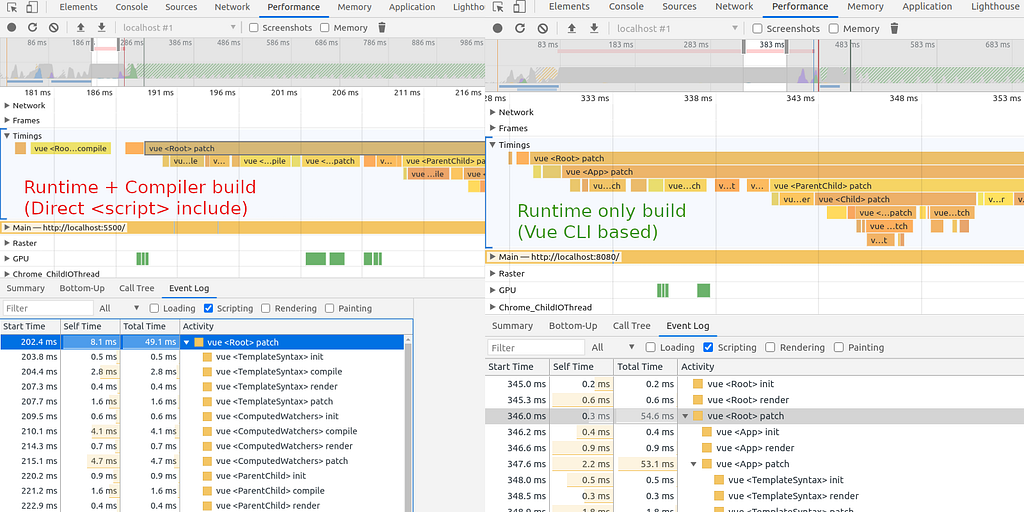Sort by Self Time column in left log
This screenshot has width=1024, height=512.
90,326
